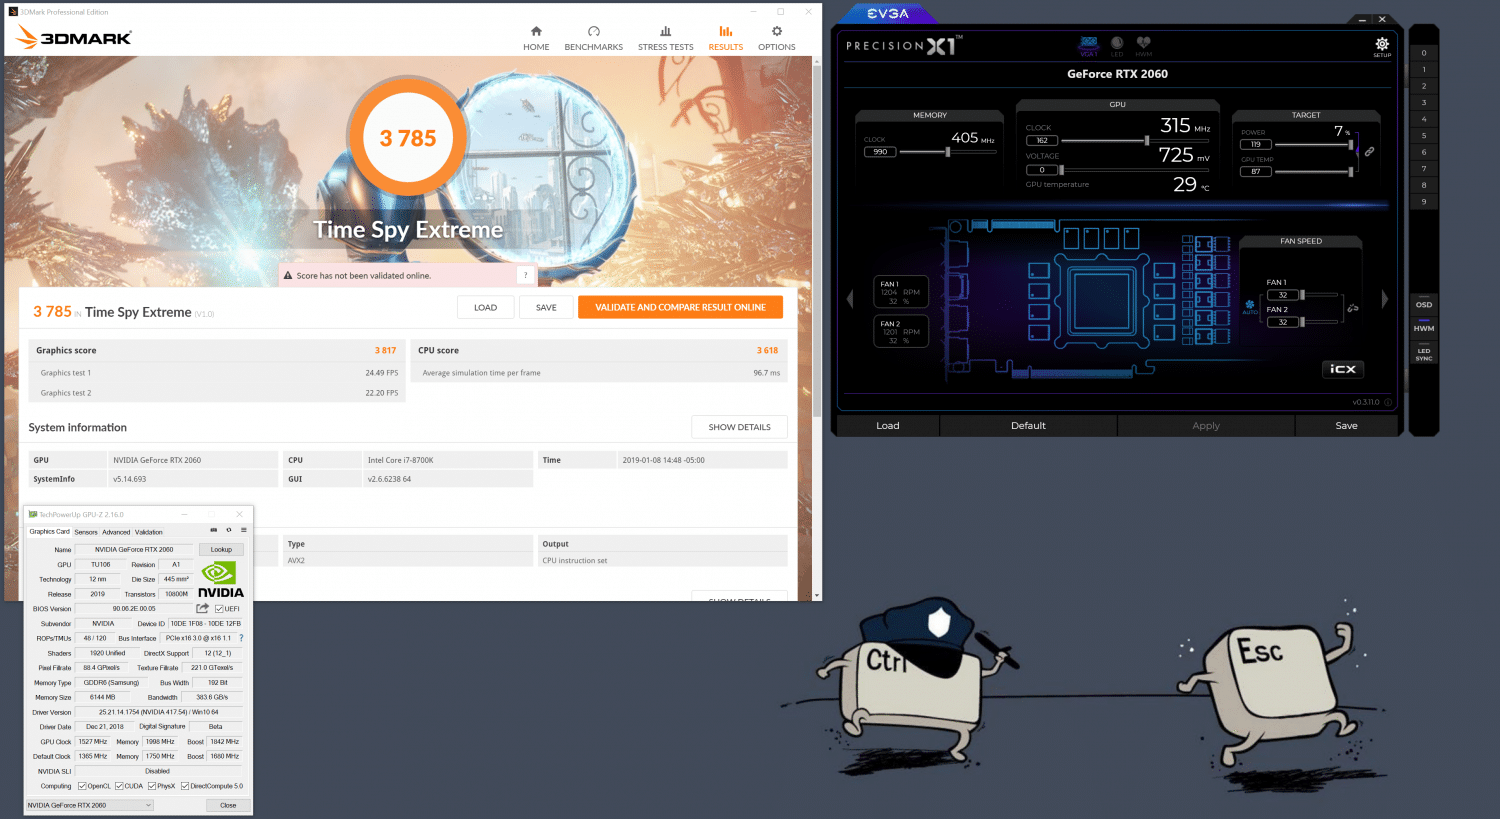
Task: Click the GPU-Z refresh icon
Action: point(229,530)
